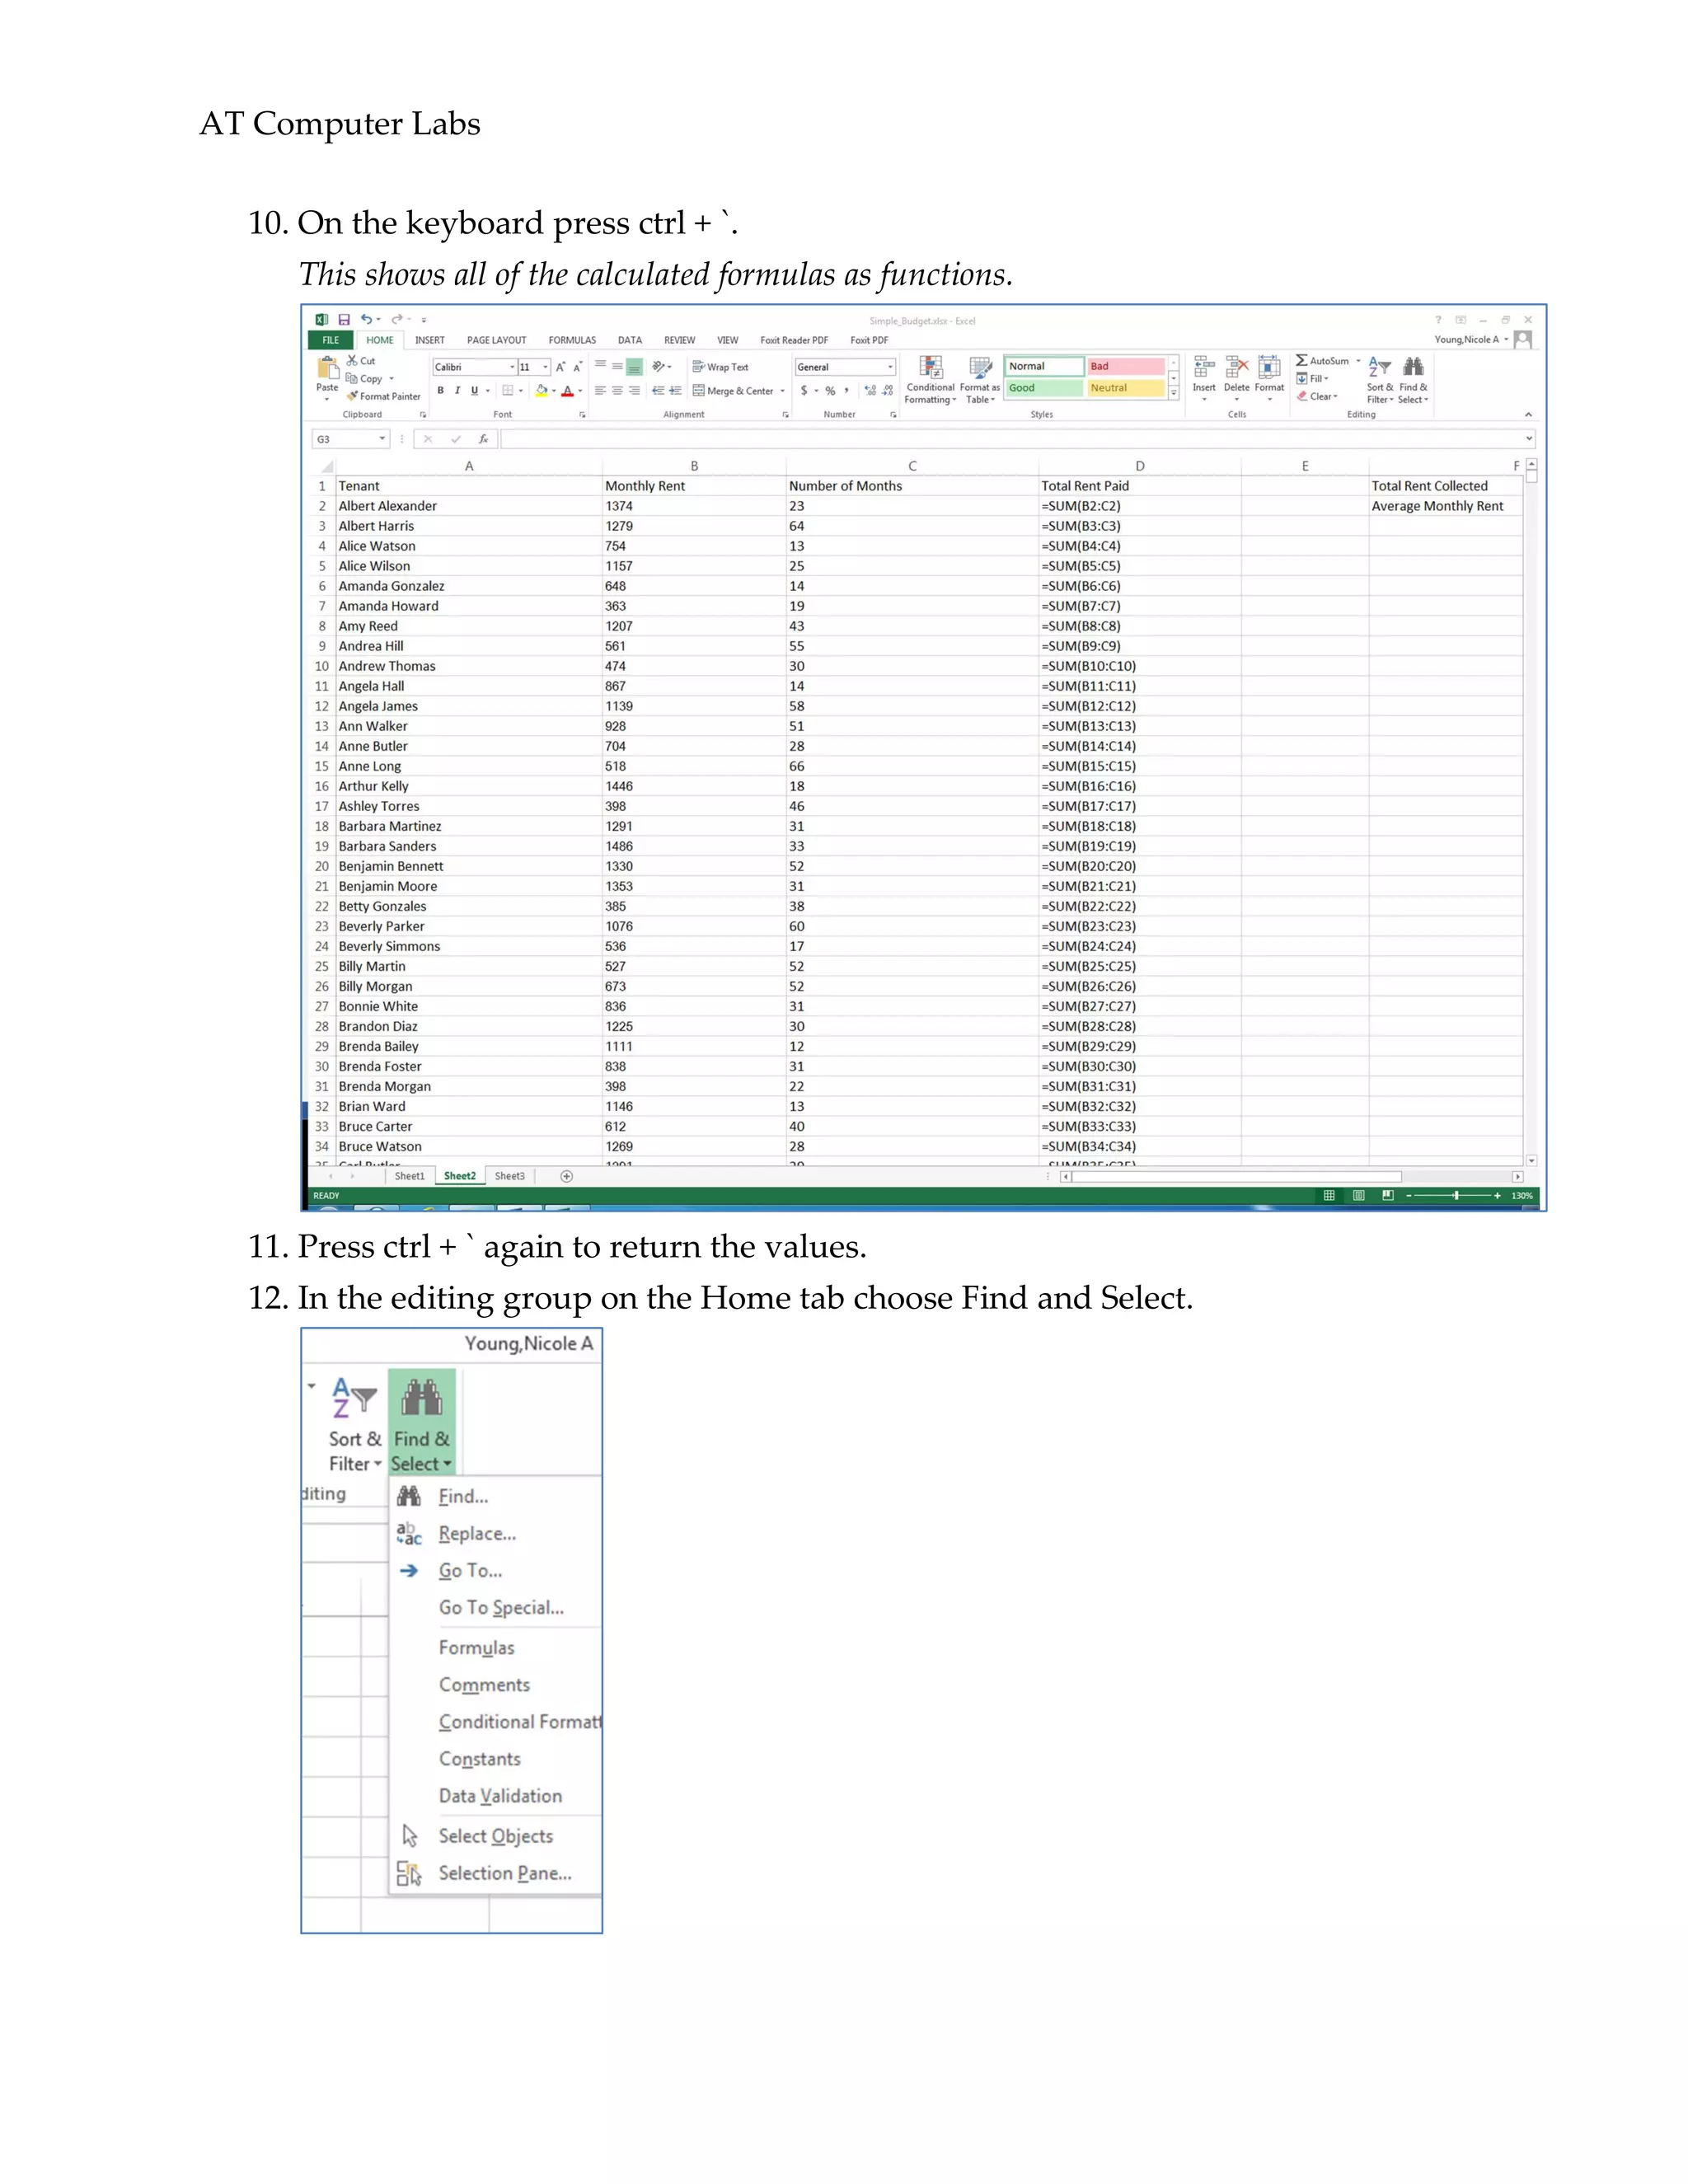Click the Paste clipboard icon
The image size is (1688, 2184).
coord(327,368)
